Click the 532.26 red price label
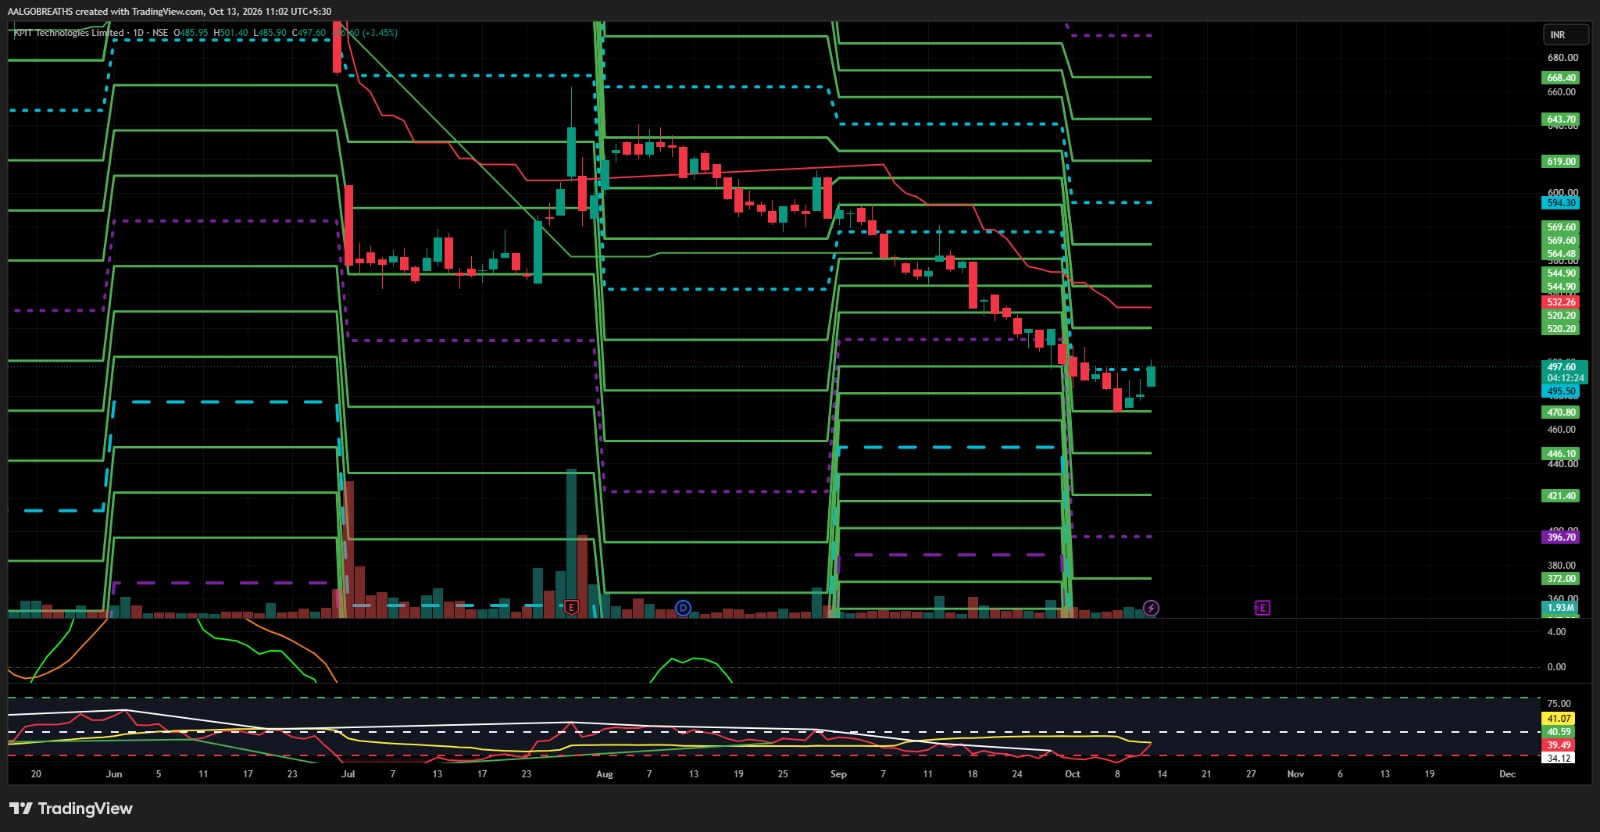 click(x=1561, y=301)
